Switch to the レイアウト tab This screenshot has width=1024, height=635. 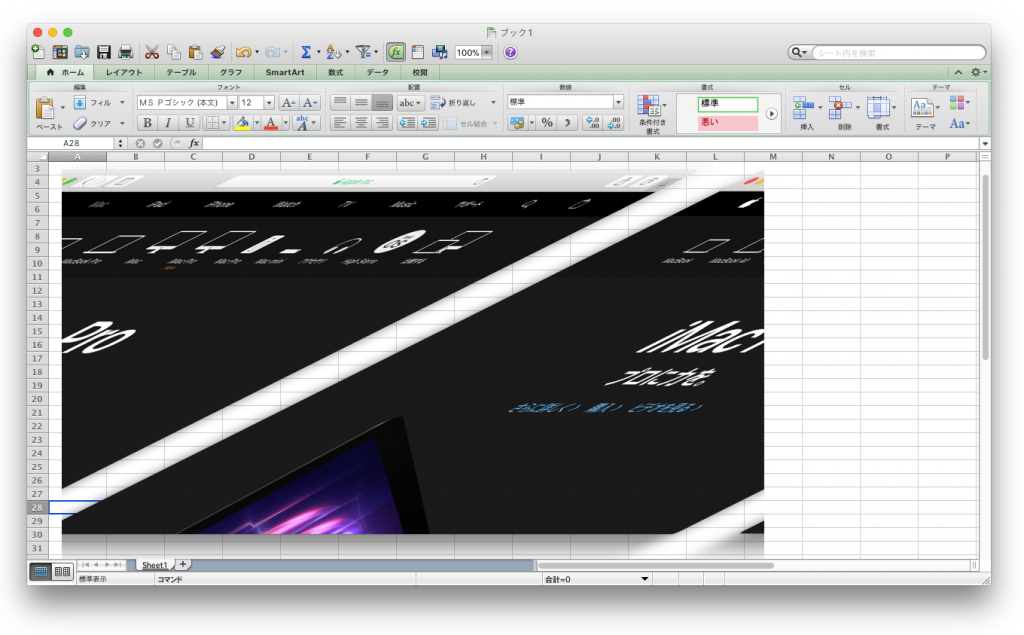(124, 73)
